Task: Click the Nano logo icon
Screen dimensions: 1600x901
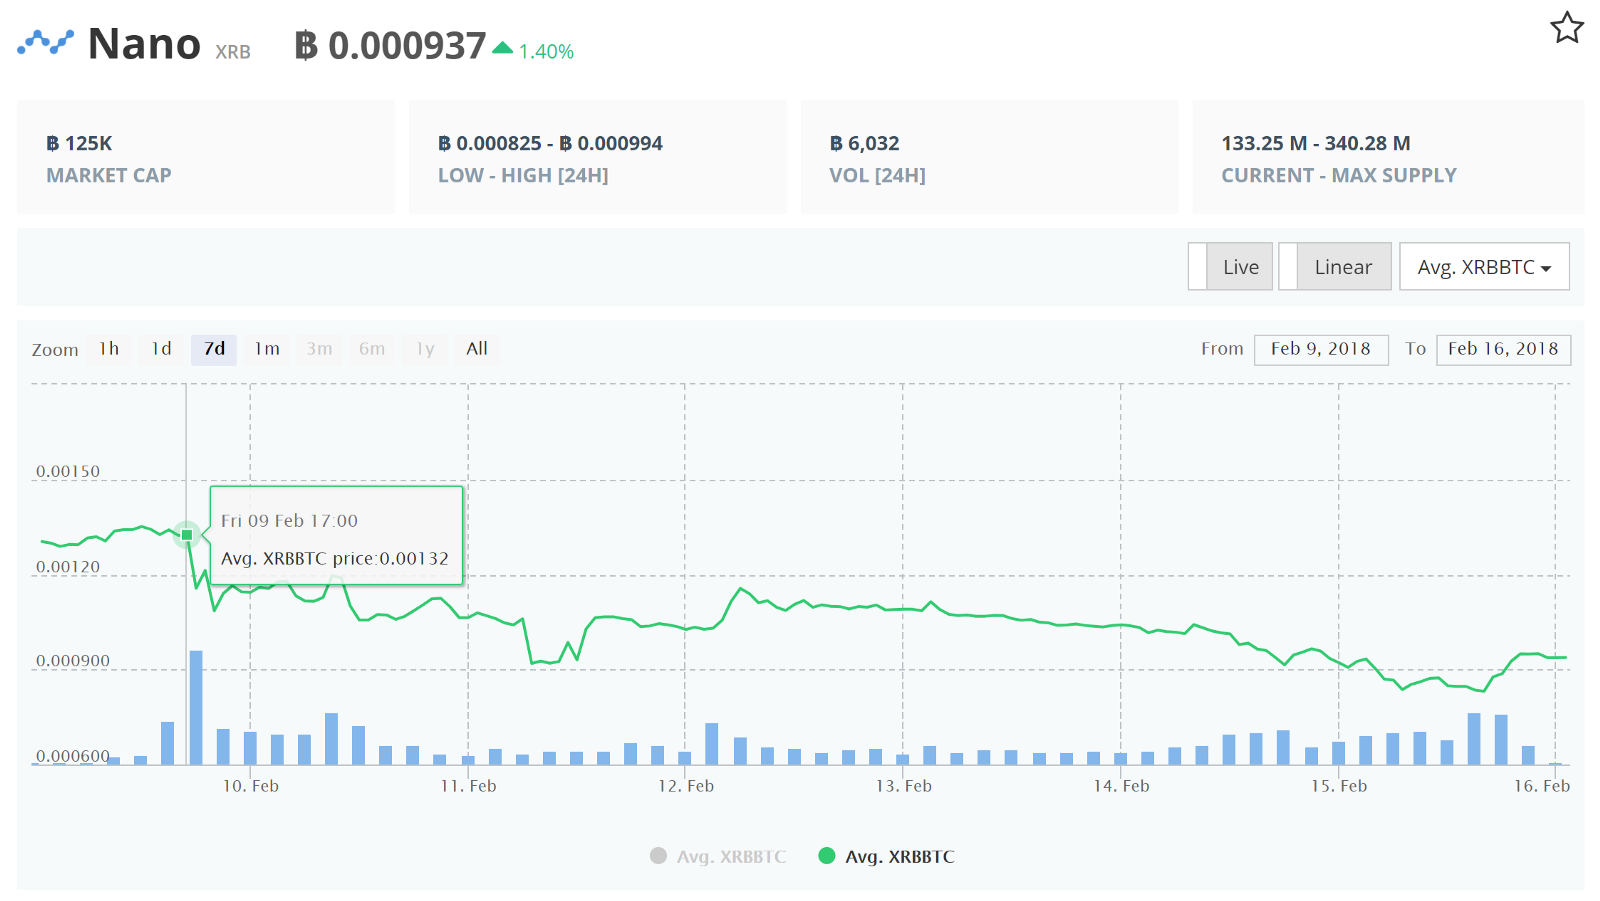Action: click(45, 43)
